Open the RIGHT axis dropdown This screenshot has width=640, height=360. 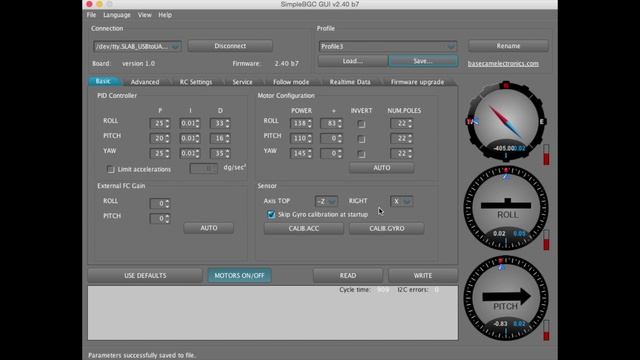click(x=401, y=201)
